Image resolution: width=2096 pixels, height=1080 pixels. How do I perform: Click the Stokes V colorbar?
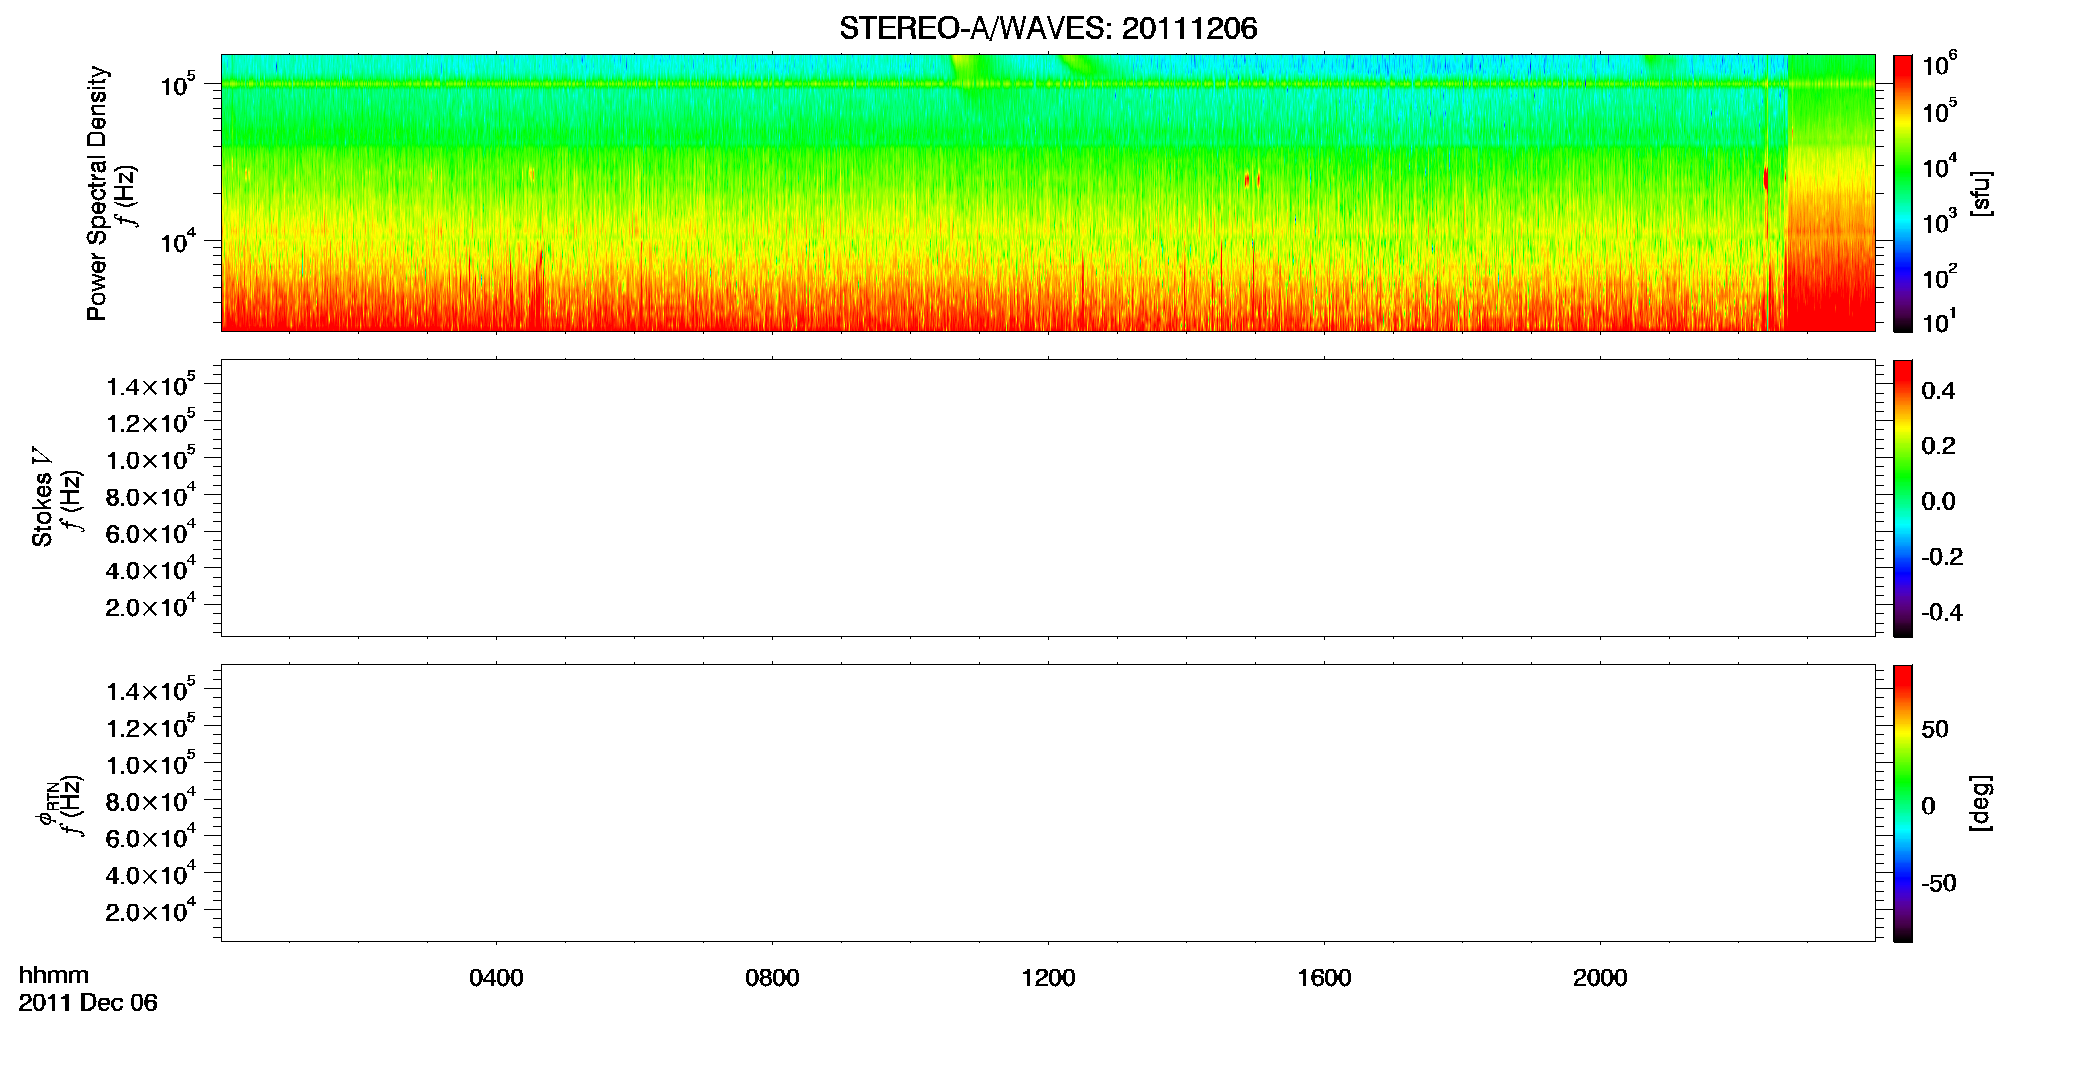[1903, 498]
